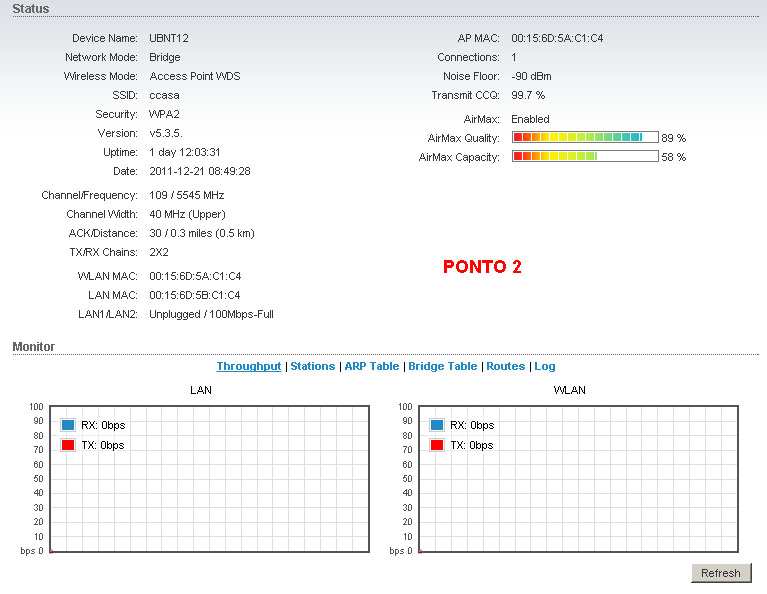Image resolution: width=767 pixels, height=594 pixels.
Task: Click the LAN1/LAN2: field label
Action: (108, 315)
